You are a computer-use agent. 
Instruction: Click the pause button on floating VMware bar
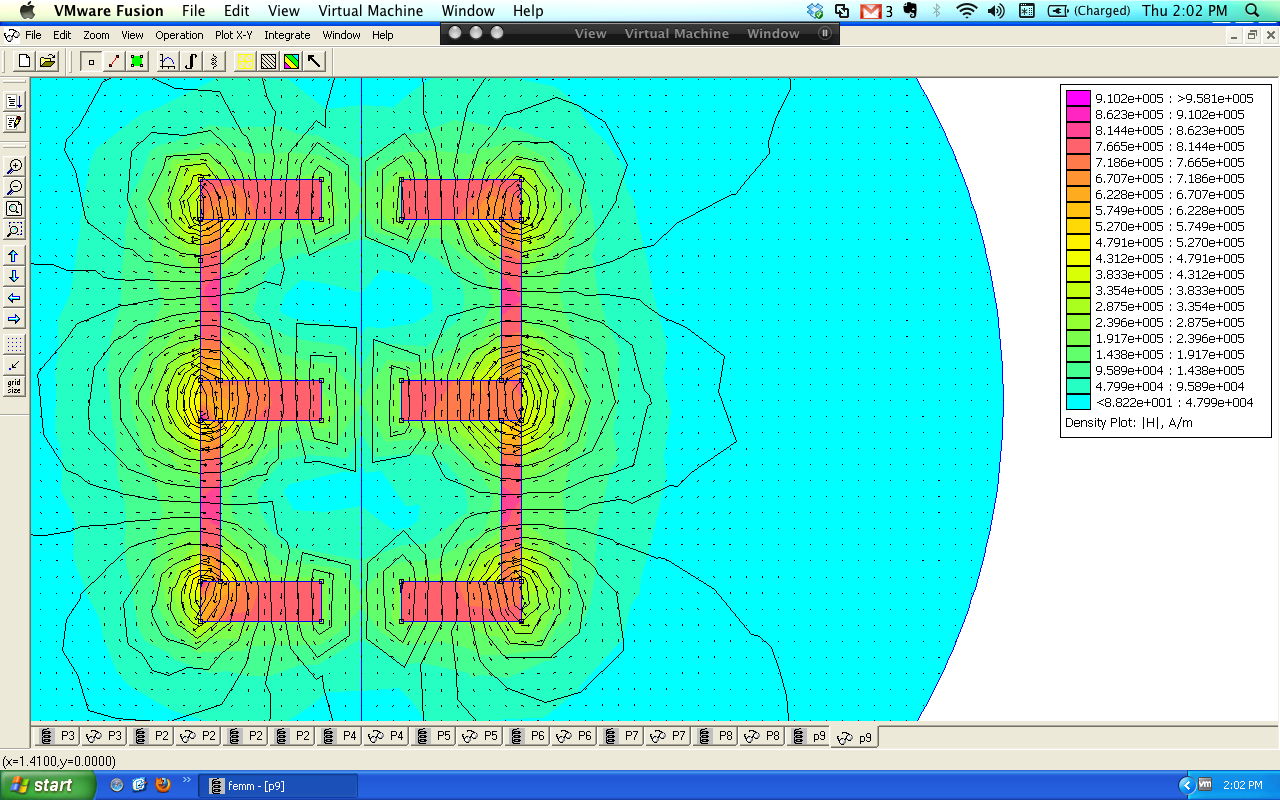click(x=825, y=33)
